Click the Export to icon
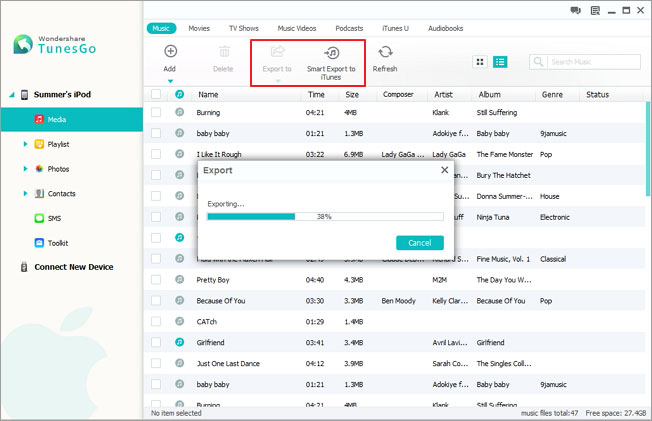Screen dimensions: 652x421 point(277,52)
